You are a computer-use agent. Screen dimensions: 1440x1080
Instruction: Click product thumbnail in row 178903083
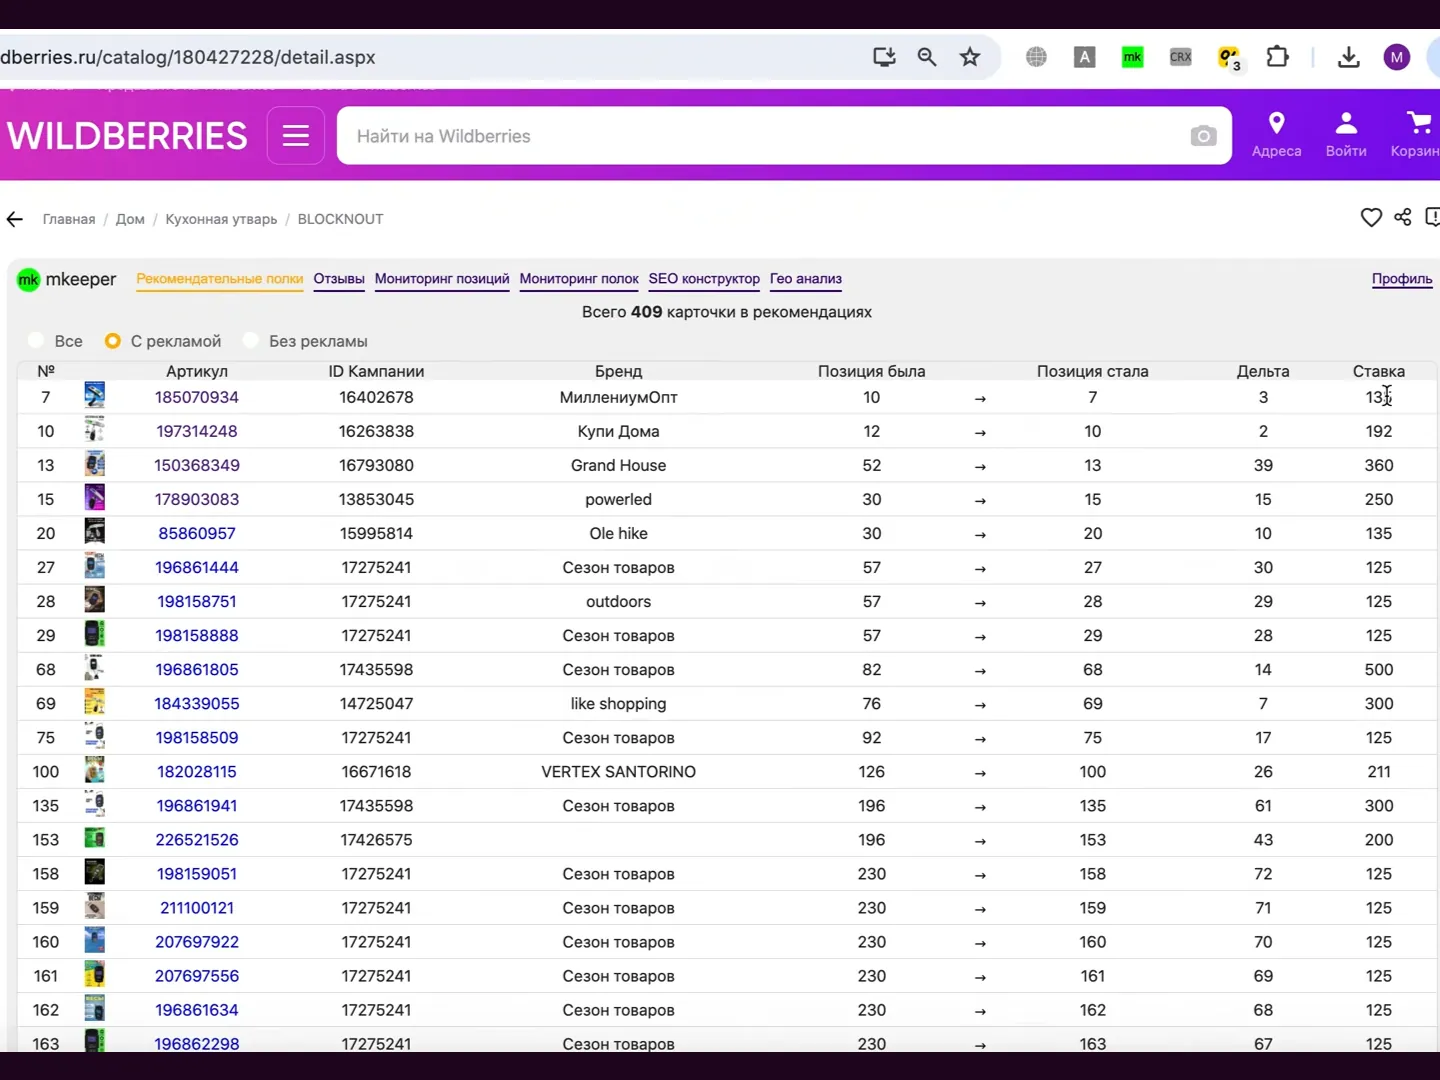(x=94, y=498)
